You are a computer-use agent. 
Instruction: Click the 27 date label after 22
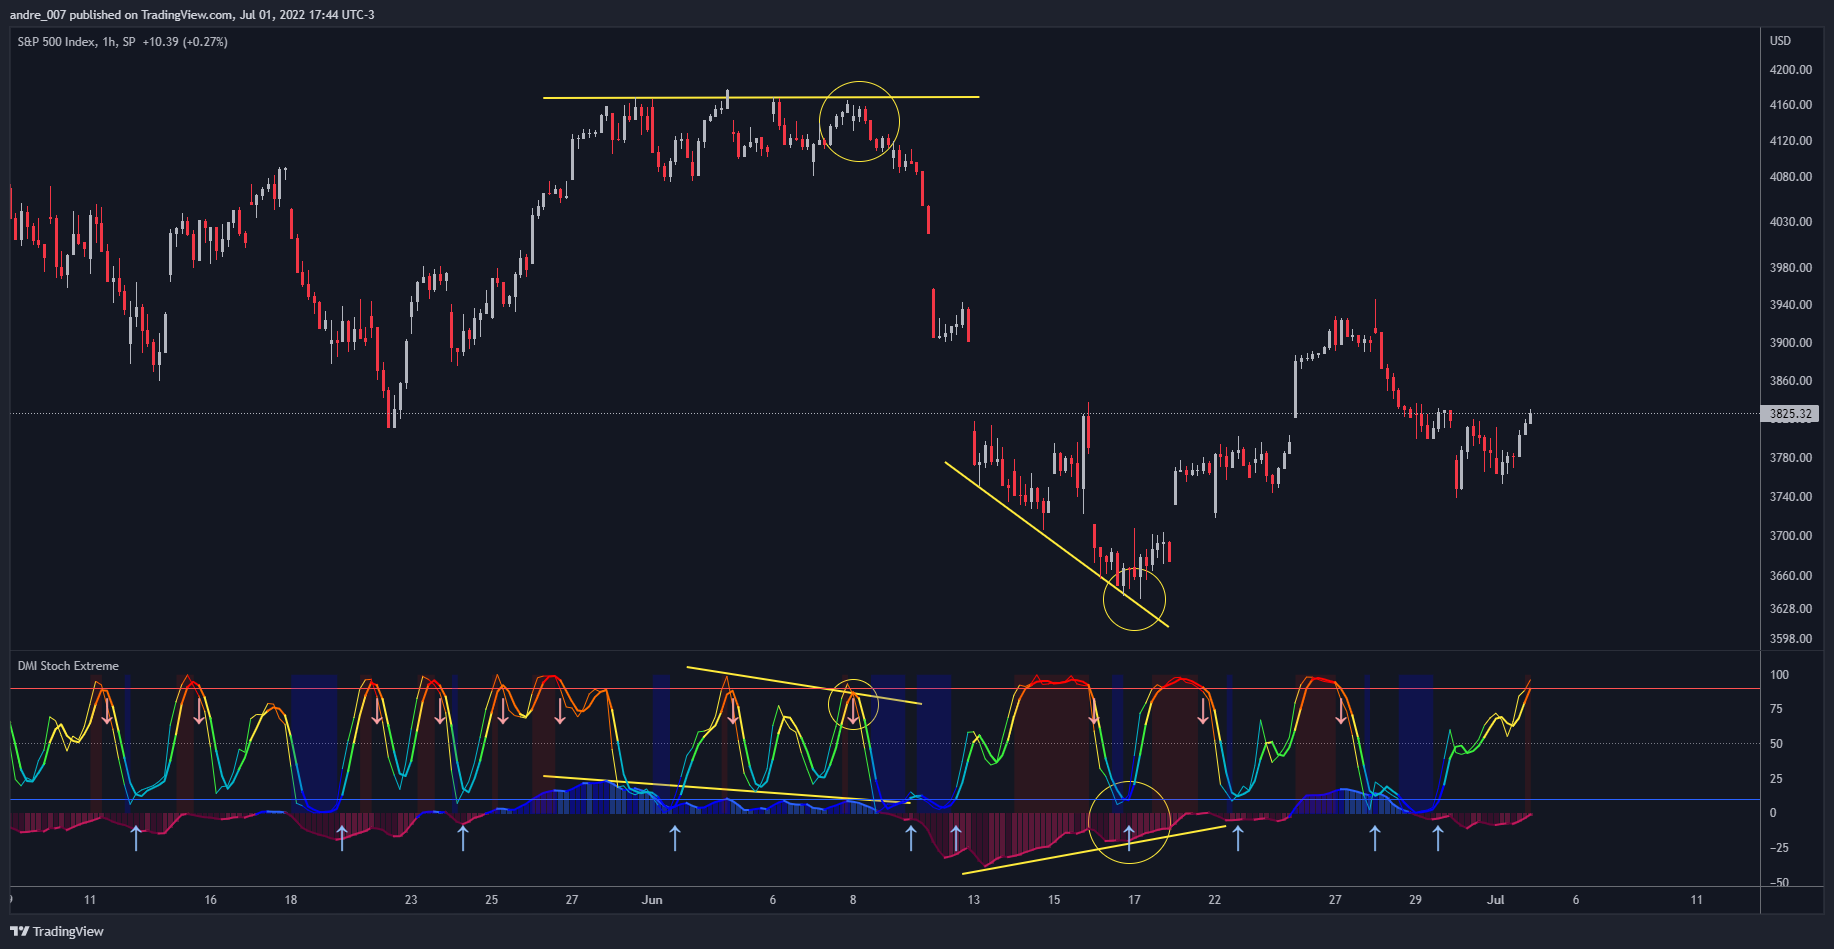[x=1335, y=900]
